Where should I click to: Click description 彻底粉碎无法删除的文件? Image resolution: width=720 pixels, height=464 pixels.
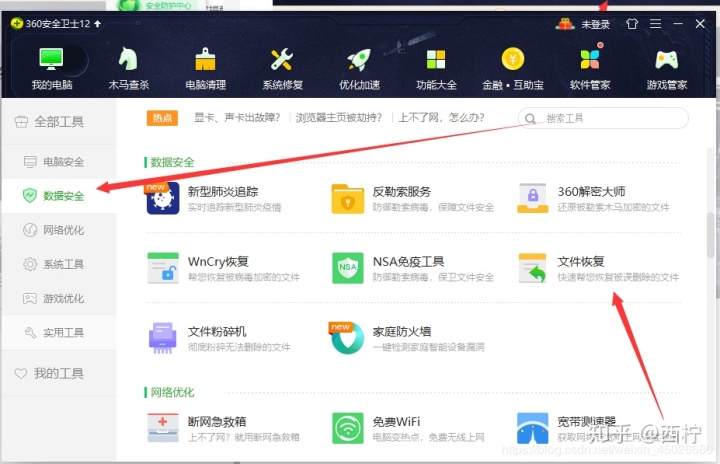pos(239,347)
